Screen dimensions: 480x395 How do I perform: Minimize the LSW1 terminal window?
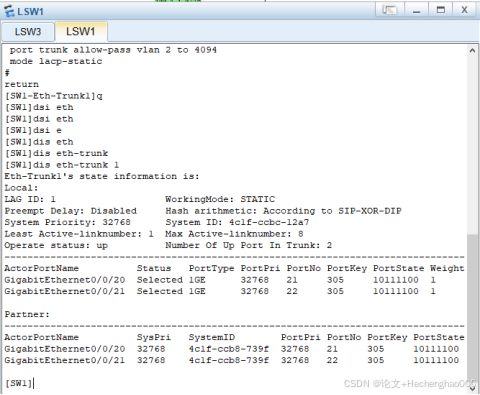coord(416,10)
